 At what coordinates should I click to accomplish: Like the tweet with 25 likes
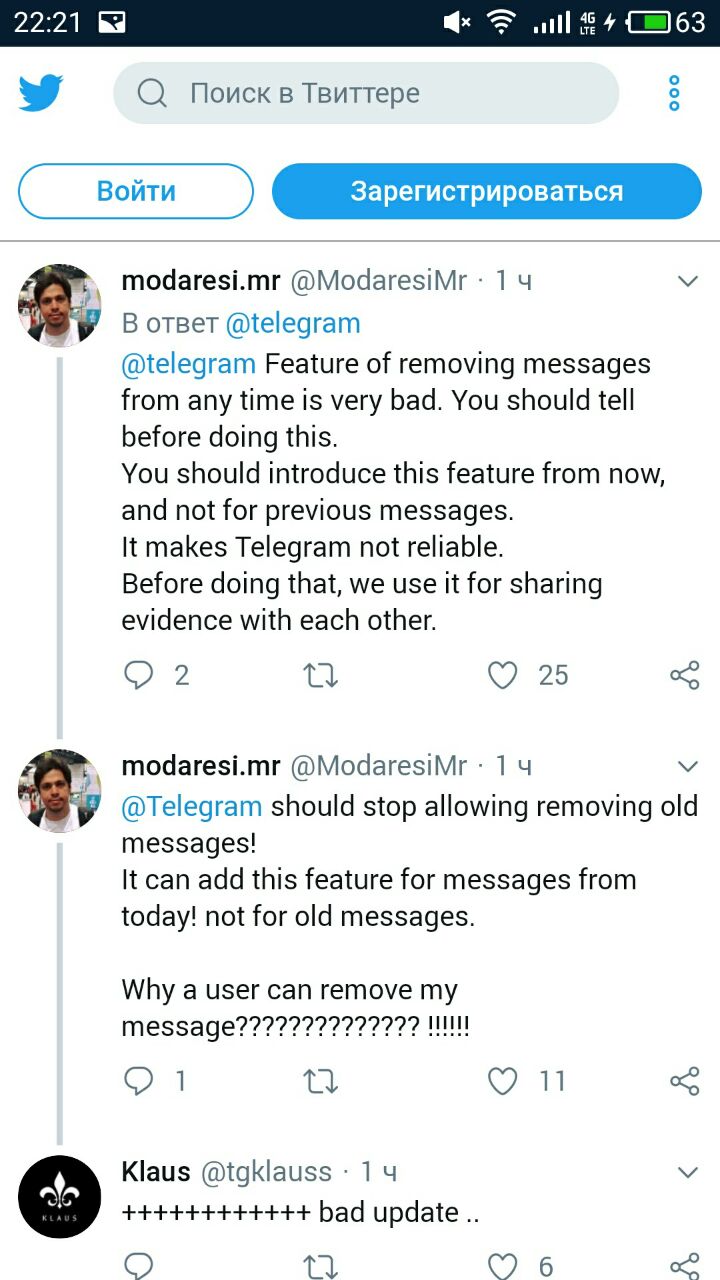click(502, 676)
